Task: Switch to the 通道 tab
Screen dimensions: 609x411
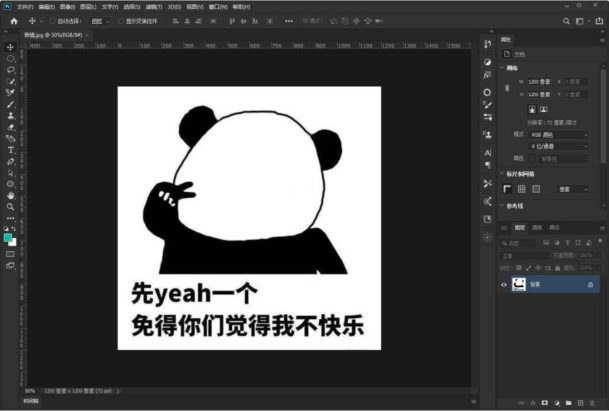Action: 537,228
